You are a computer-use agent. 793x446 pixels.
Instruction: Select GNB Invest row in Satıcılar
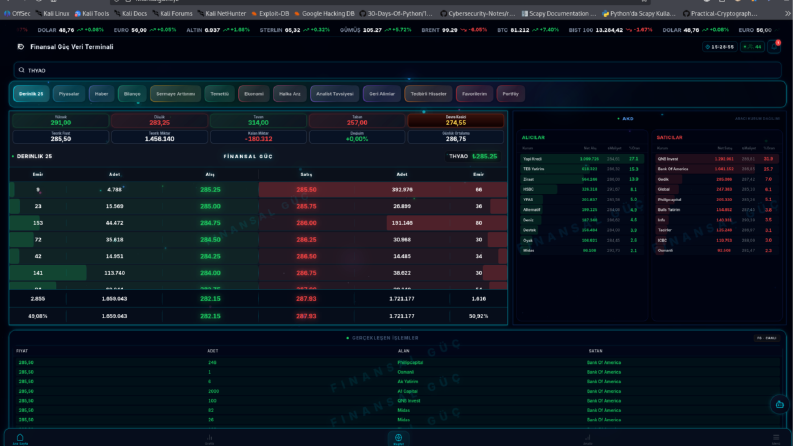pyautogui.click(x=717, y=159)
